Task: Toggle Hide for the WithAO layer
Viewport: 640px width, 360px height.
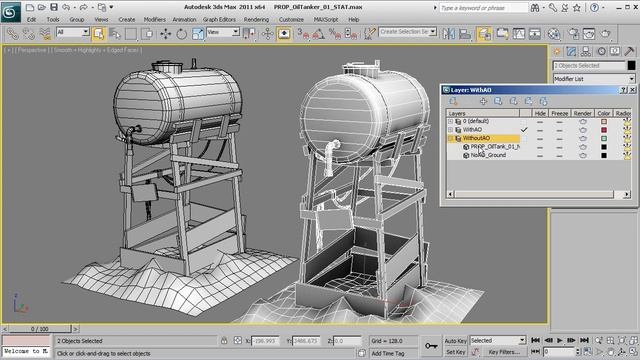Action: click(x=540, y=130)
